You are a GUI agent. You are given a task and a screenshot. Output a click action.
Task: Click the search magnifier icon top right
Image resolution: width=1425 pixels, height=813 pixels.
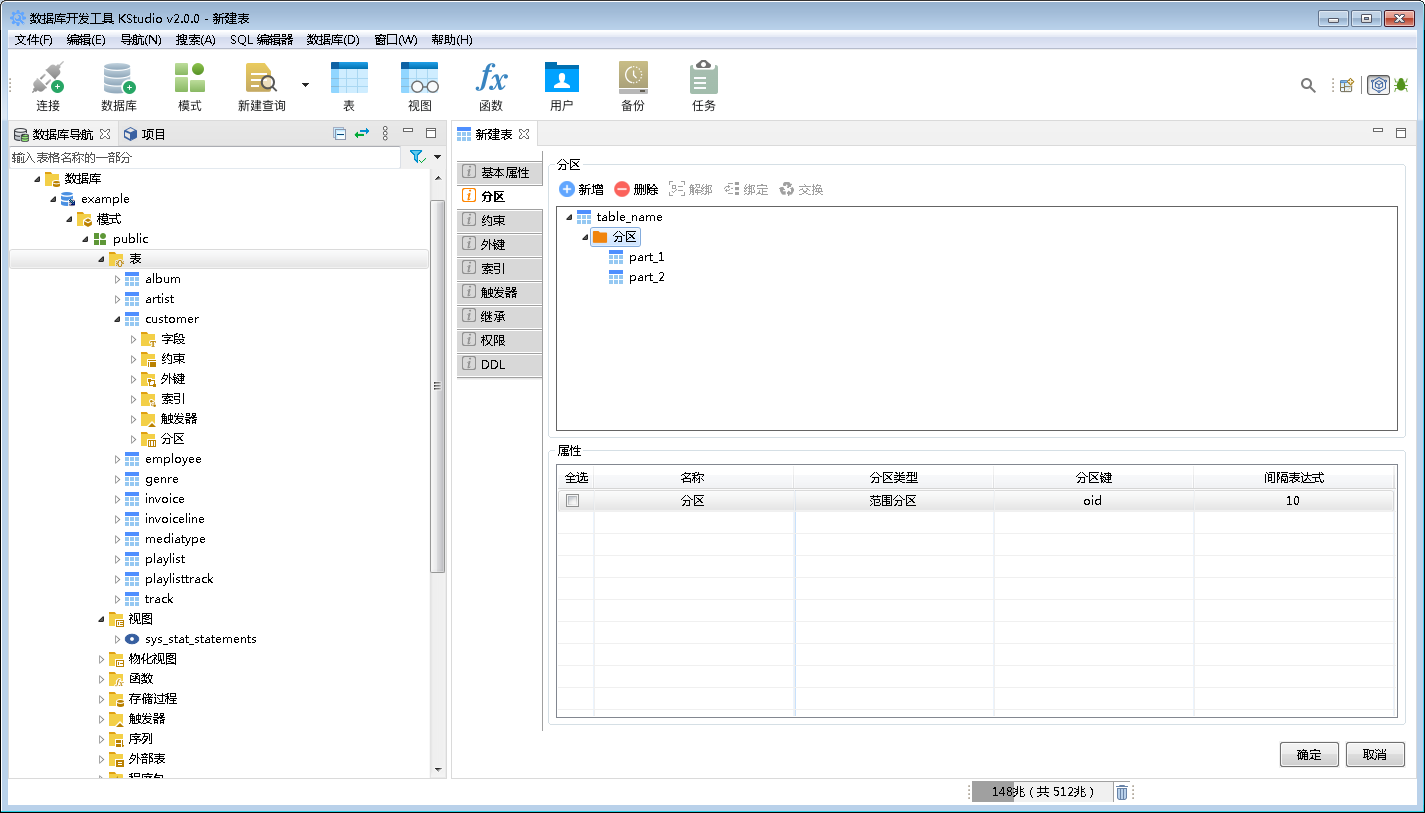pos(1308,85)
